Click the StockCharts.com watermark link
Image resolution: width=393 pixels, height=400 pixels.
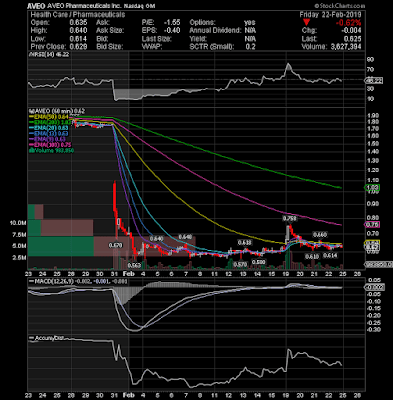pos(339,6)
